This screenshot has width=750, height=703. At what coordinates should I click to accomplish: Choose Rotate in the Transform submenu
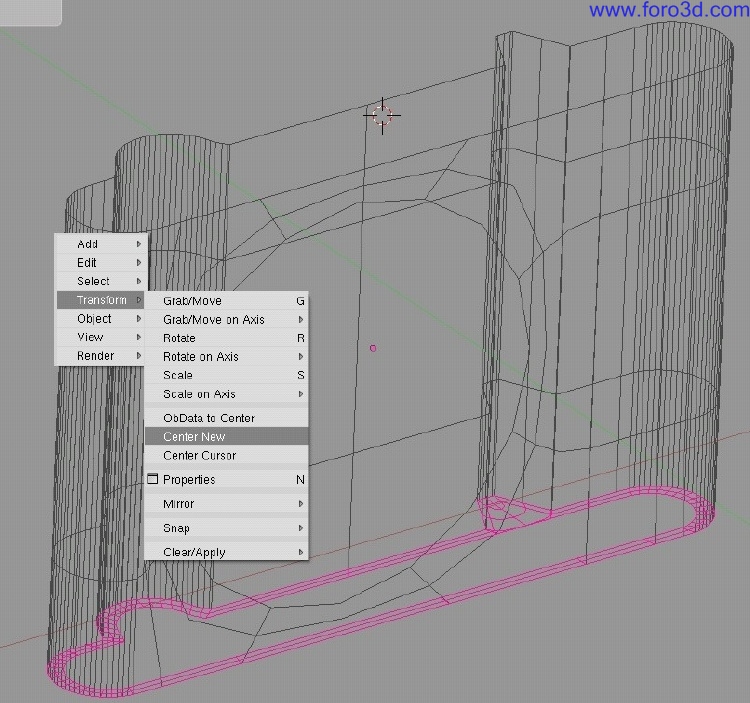click(227, 338)
